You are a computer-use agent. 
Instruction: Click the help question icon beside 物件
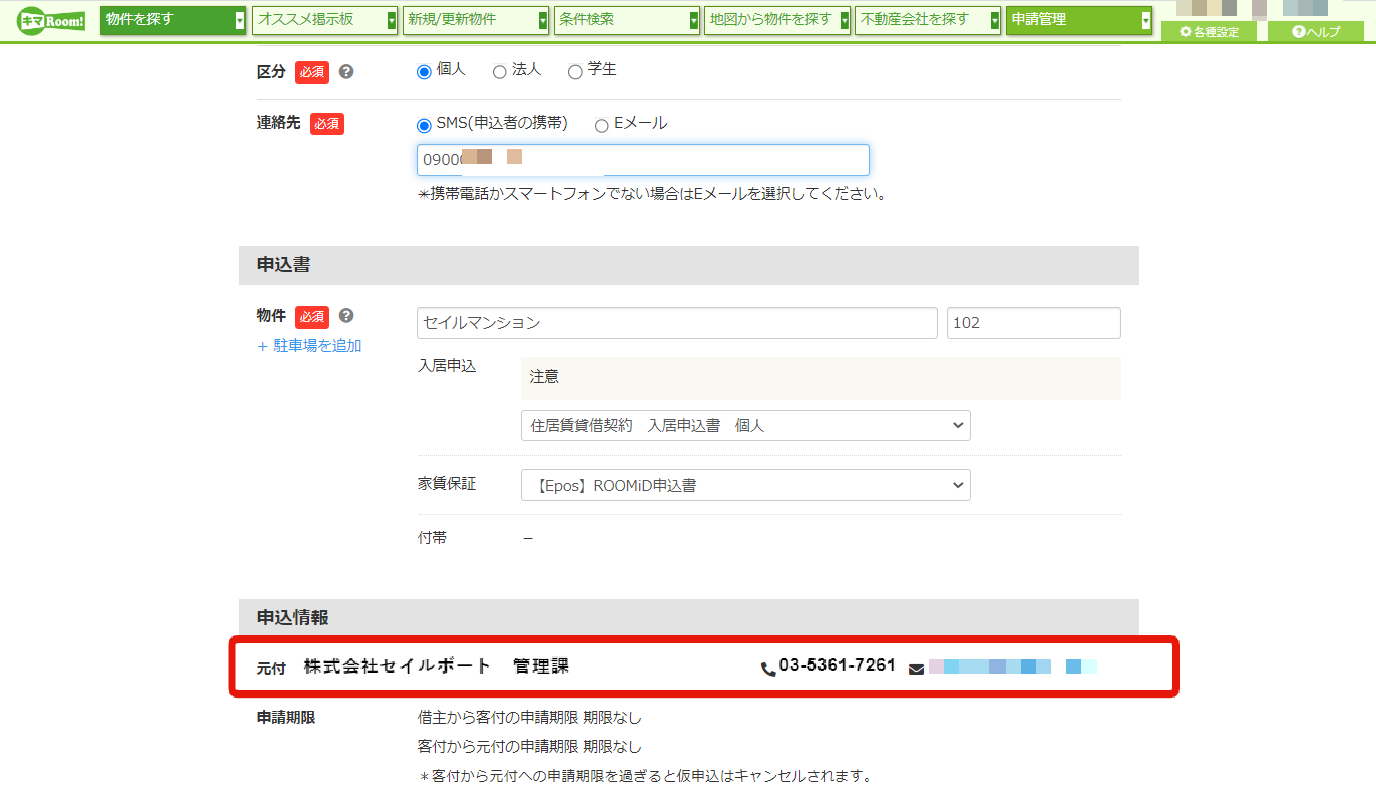coord(346,316)
